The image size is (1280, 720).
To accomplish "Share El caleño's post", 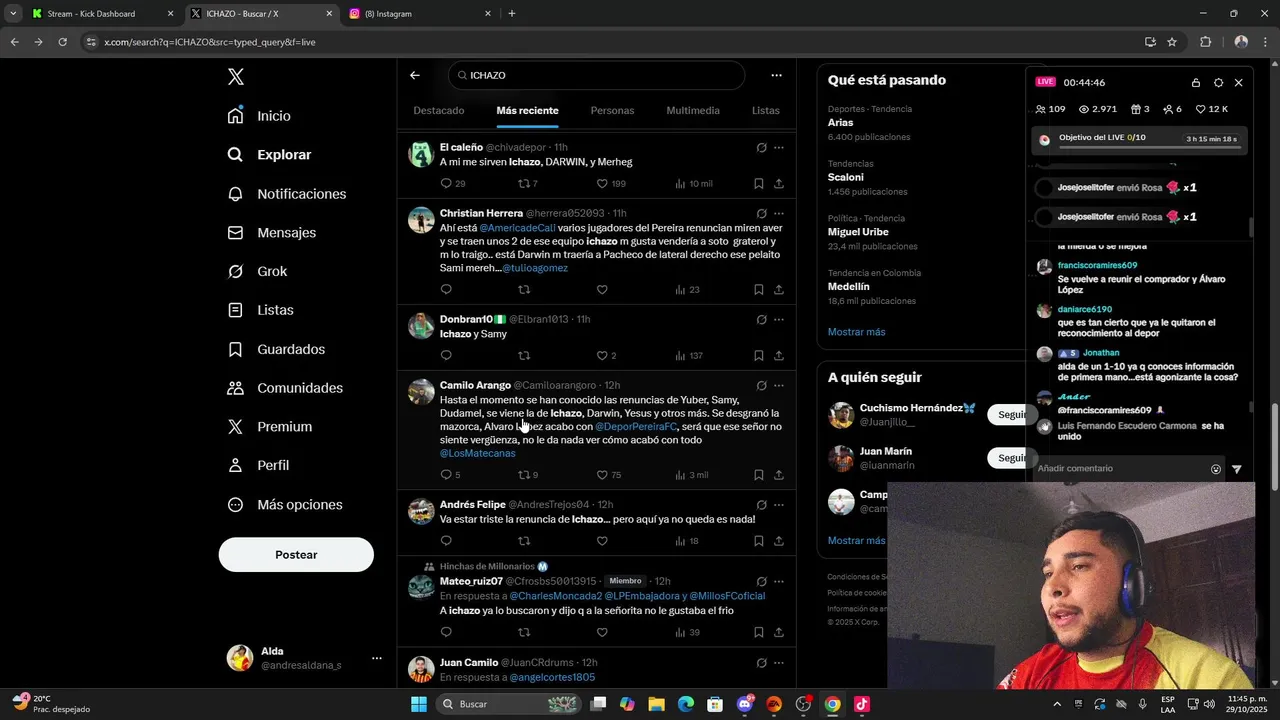I will 779,184.
